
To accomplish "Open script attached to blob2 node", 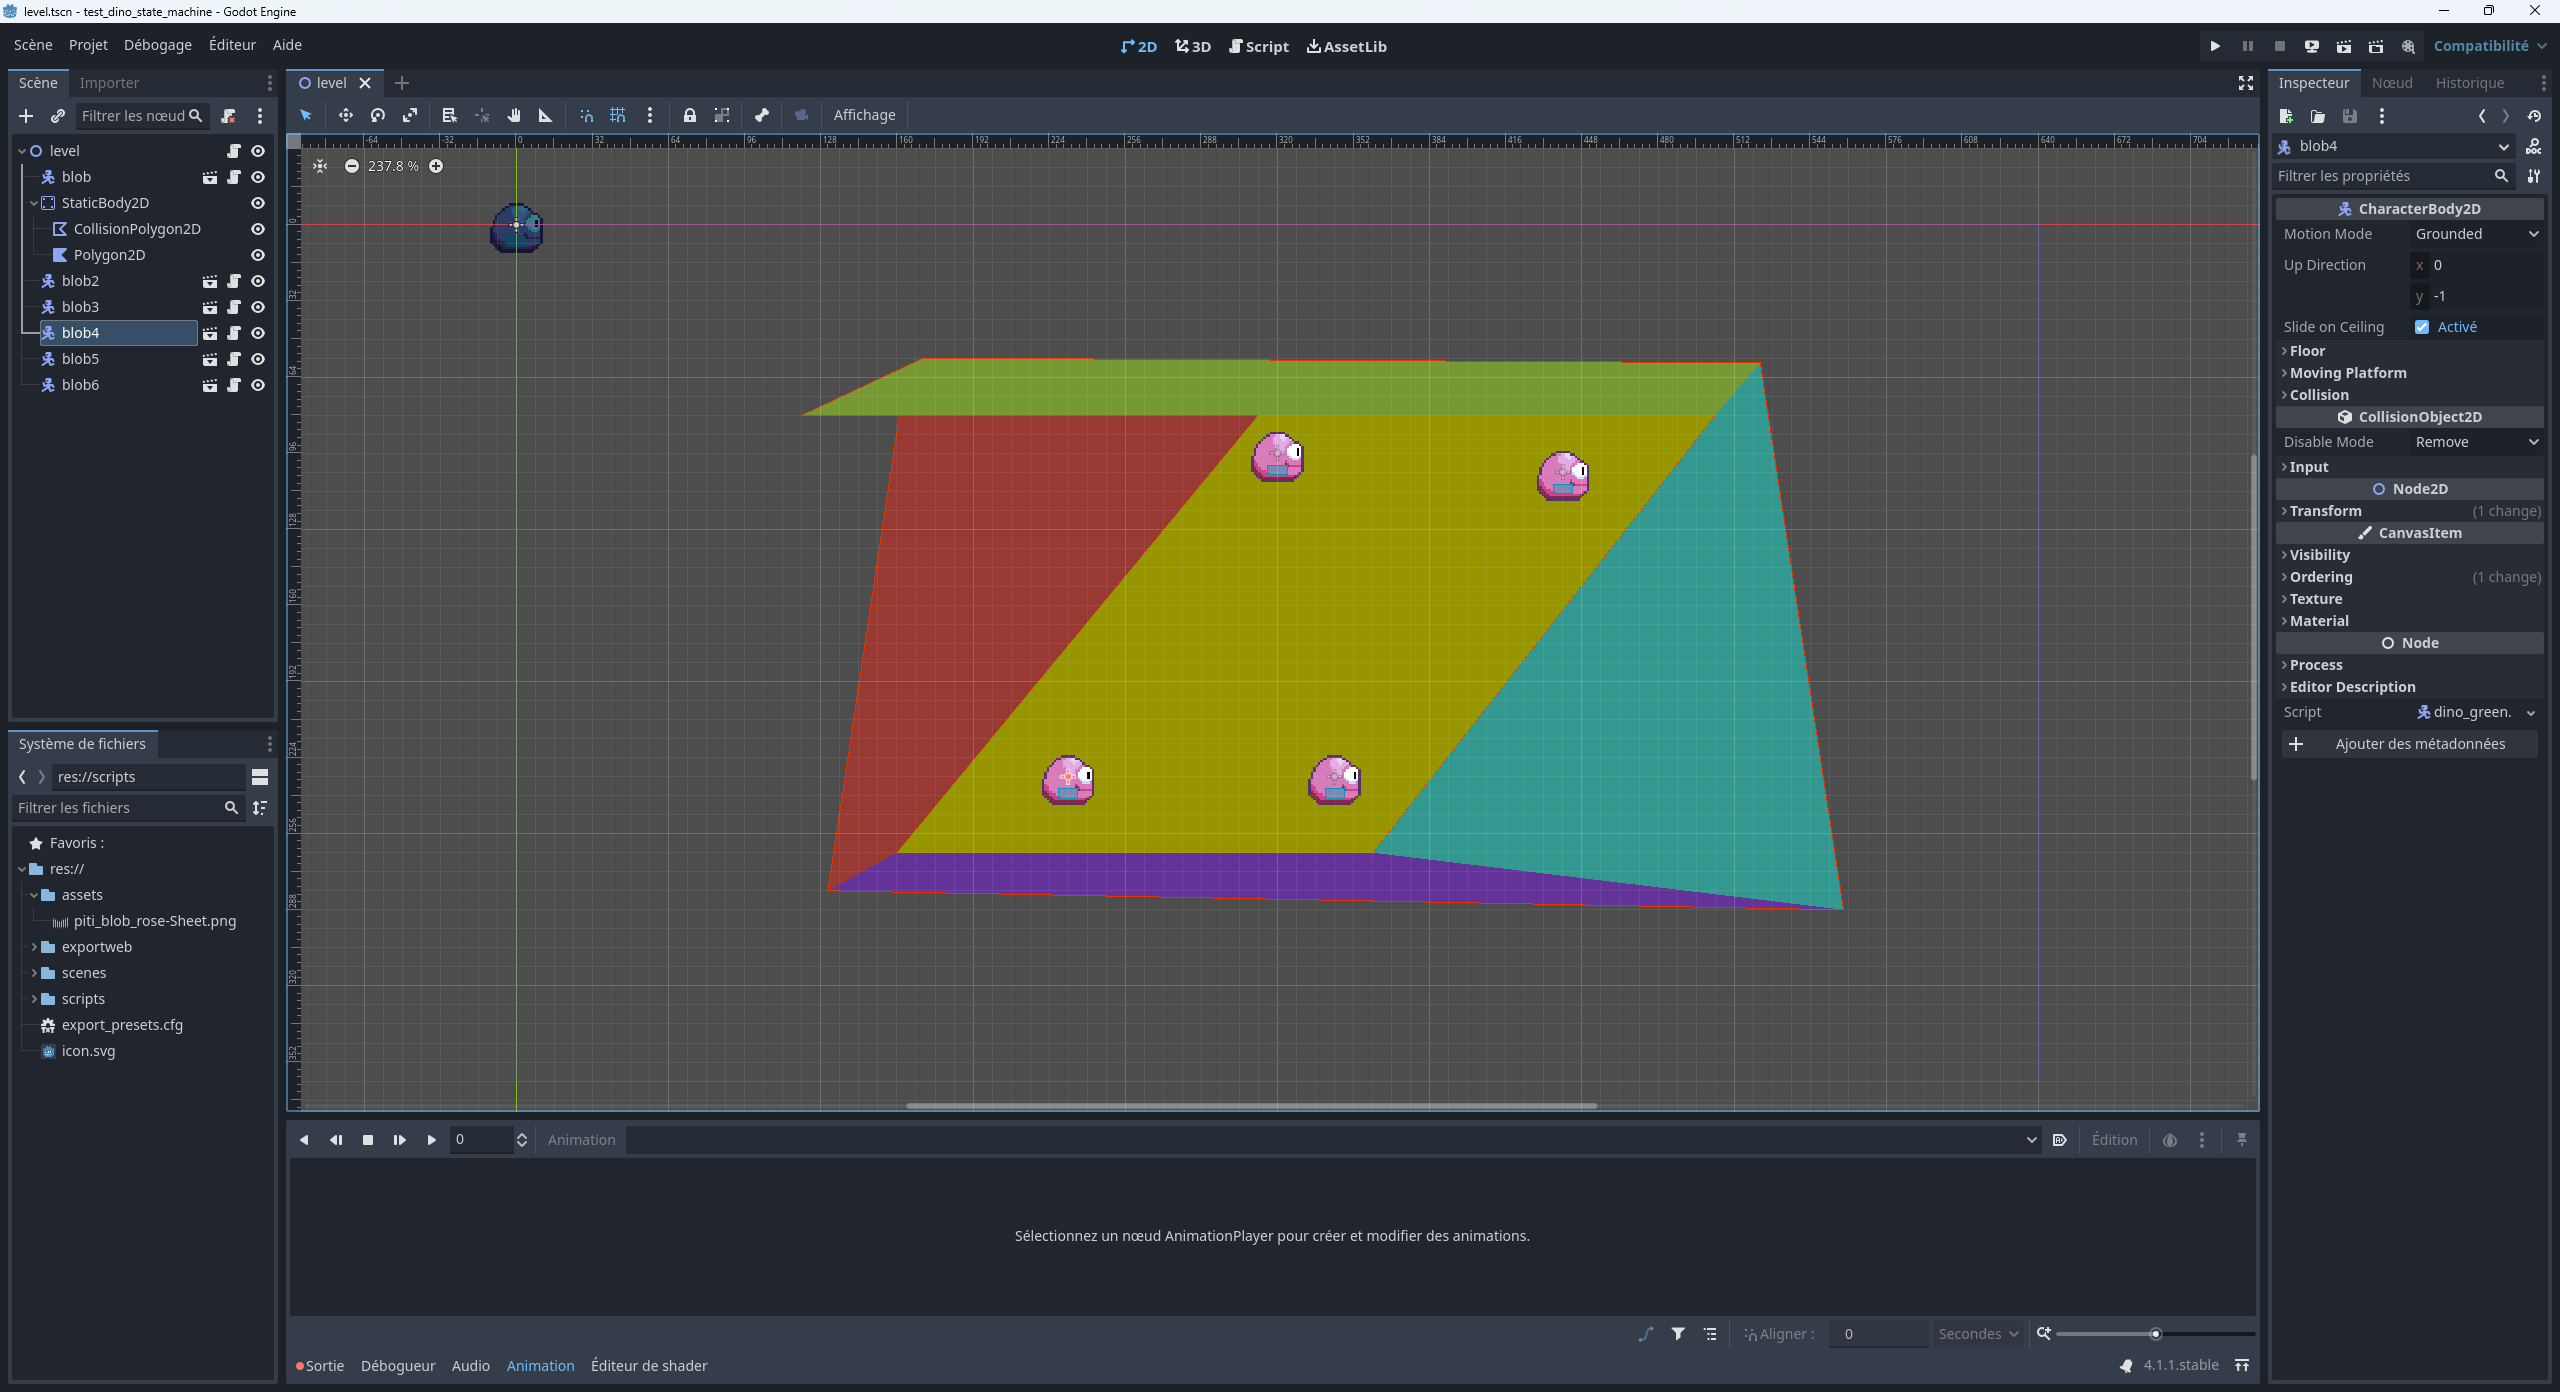I will pos(234,281).
